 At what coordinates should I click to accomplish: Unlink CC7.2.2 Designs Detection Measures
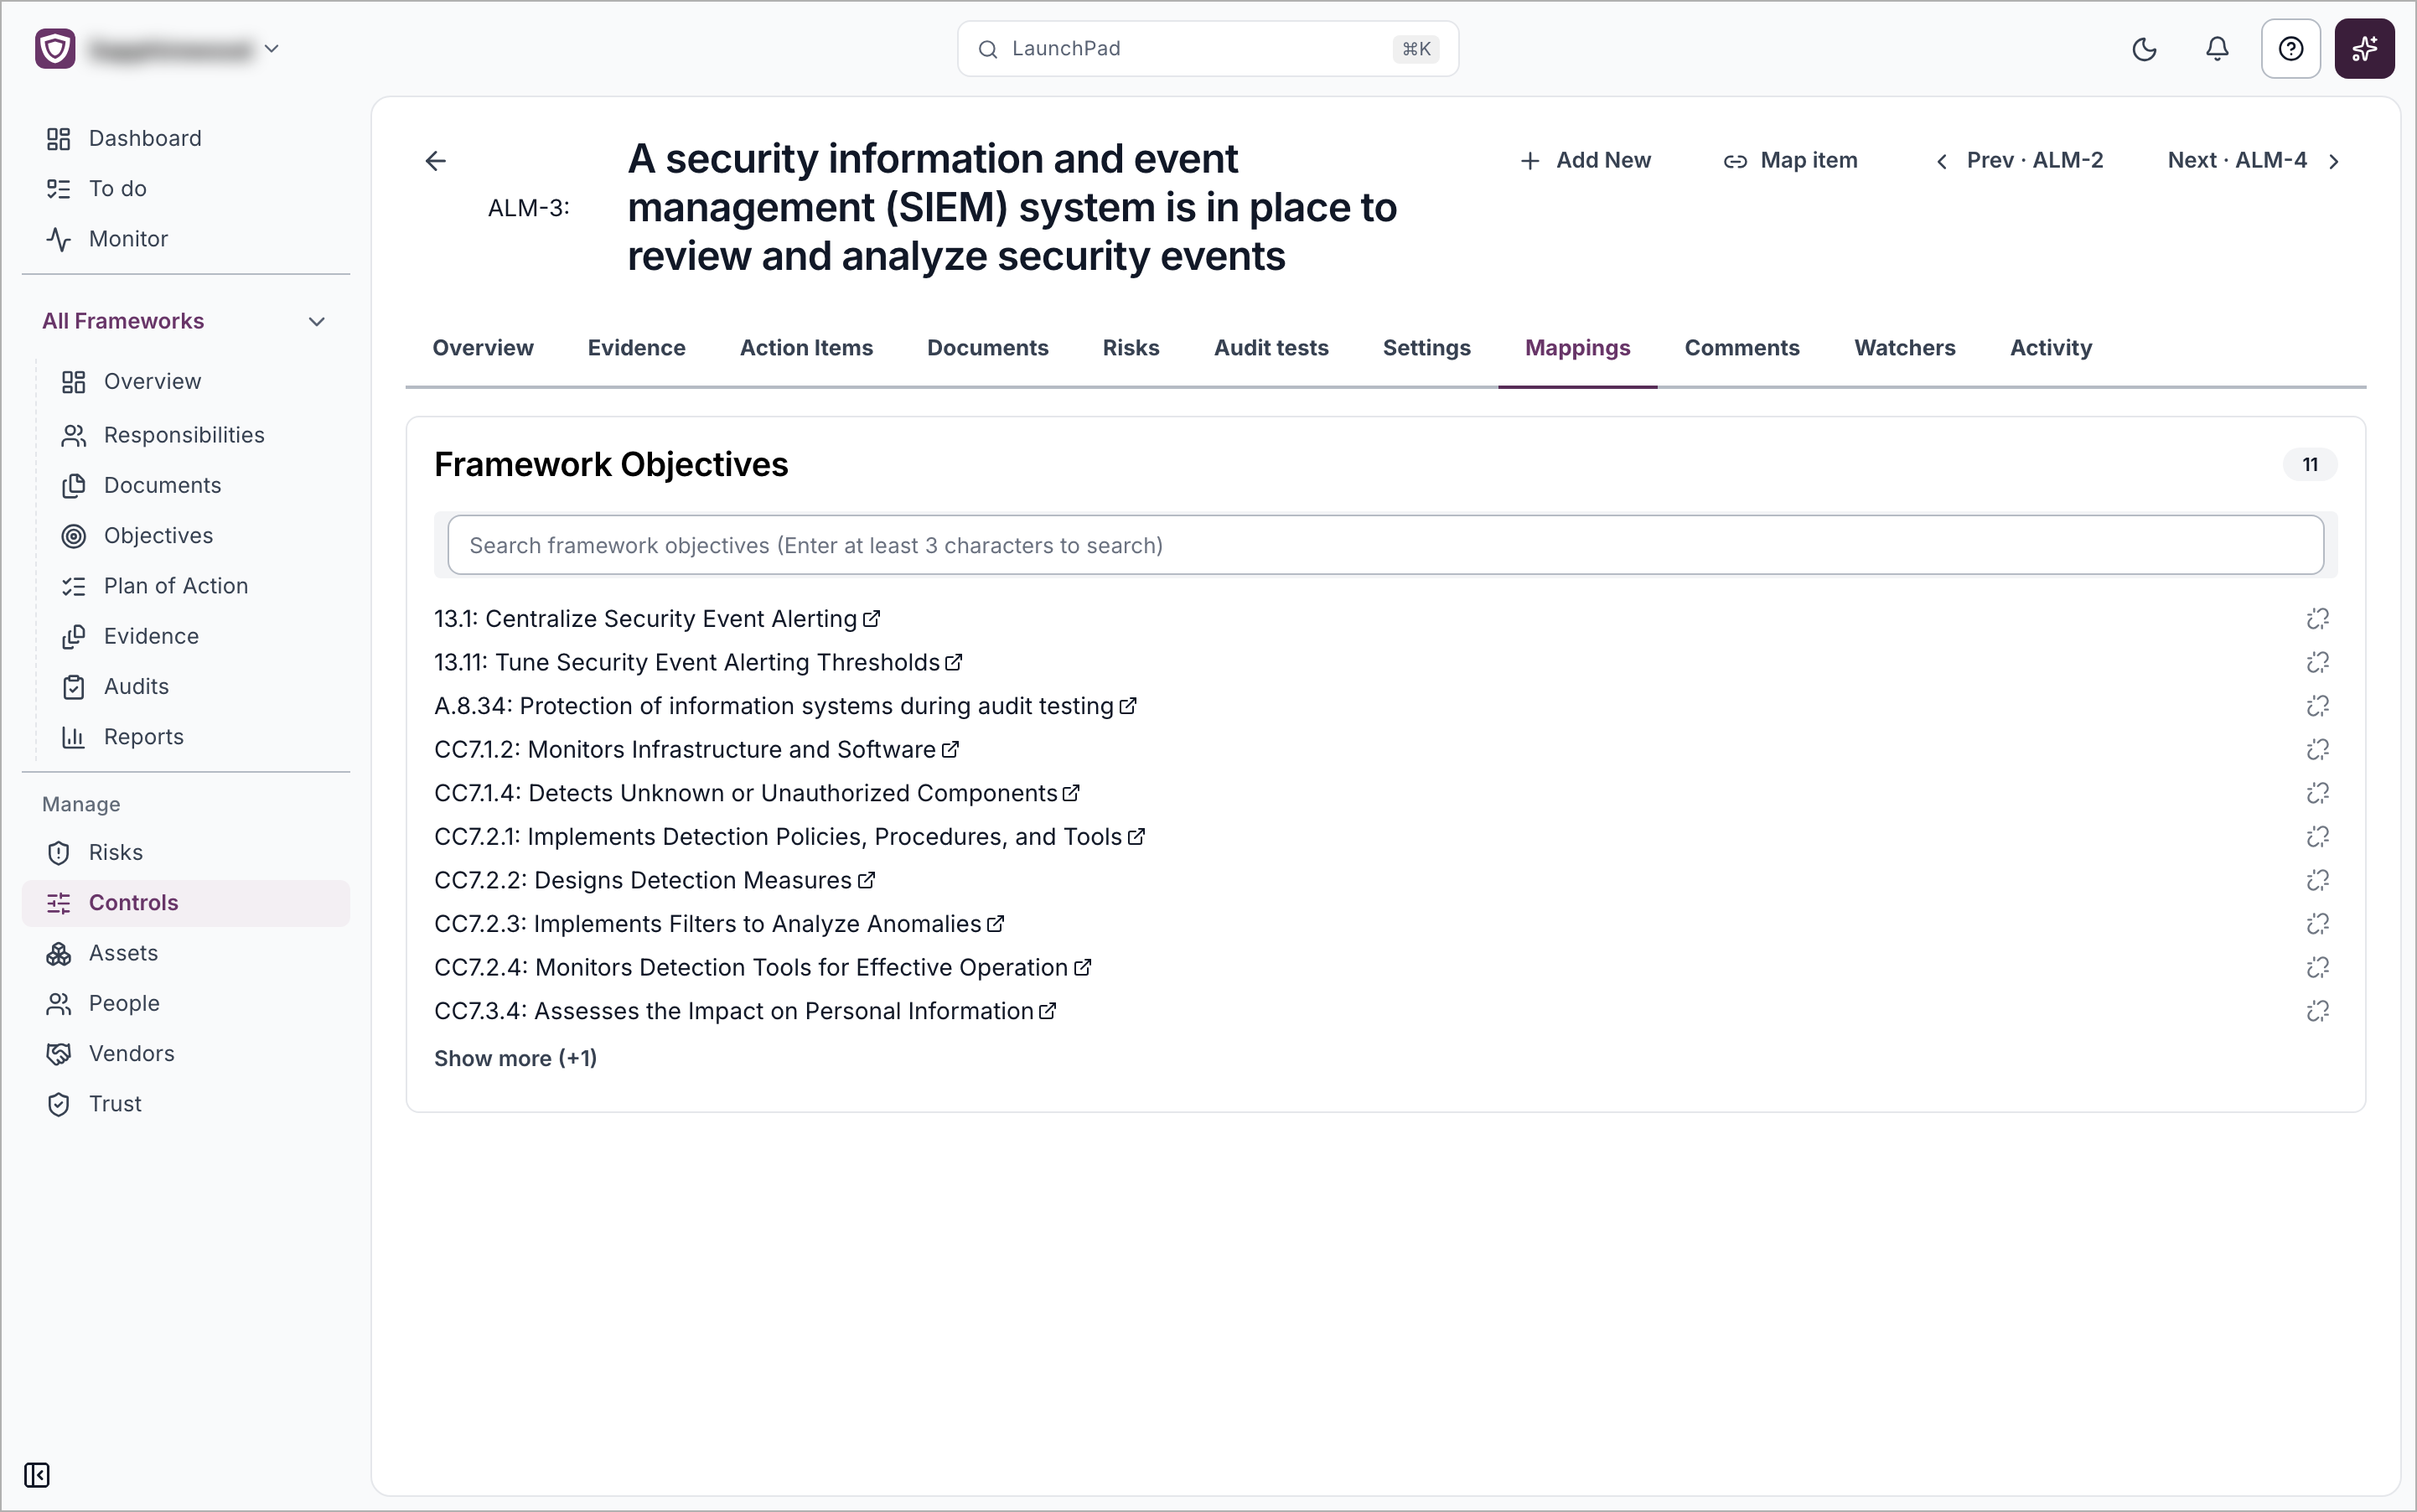[x=2317, y=880]
